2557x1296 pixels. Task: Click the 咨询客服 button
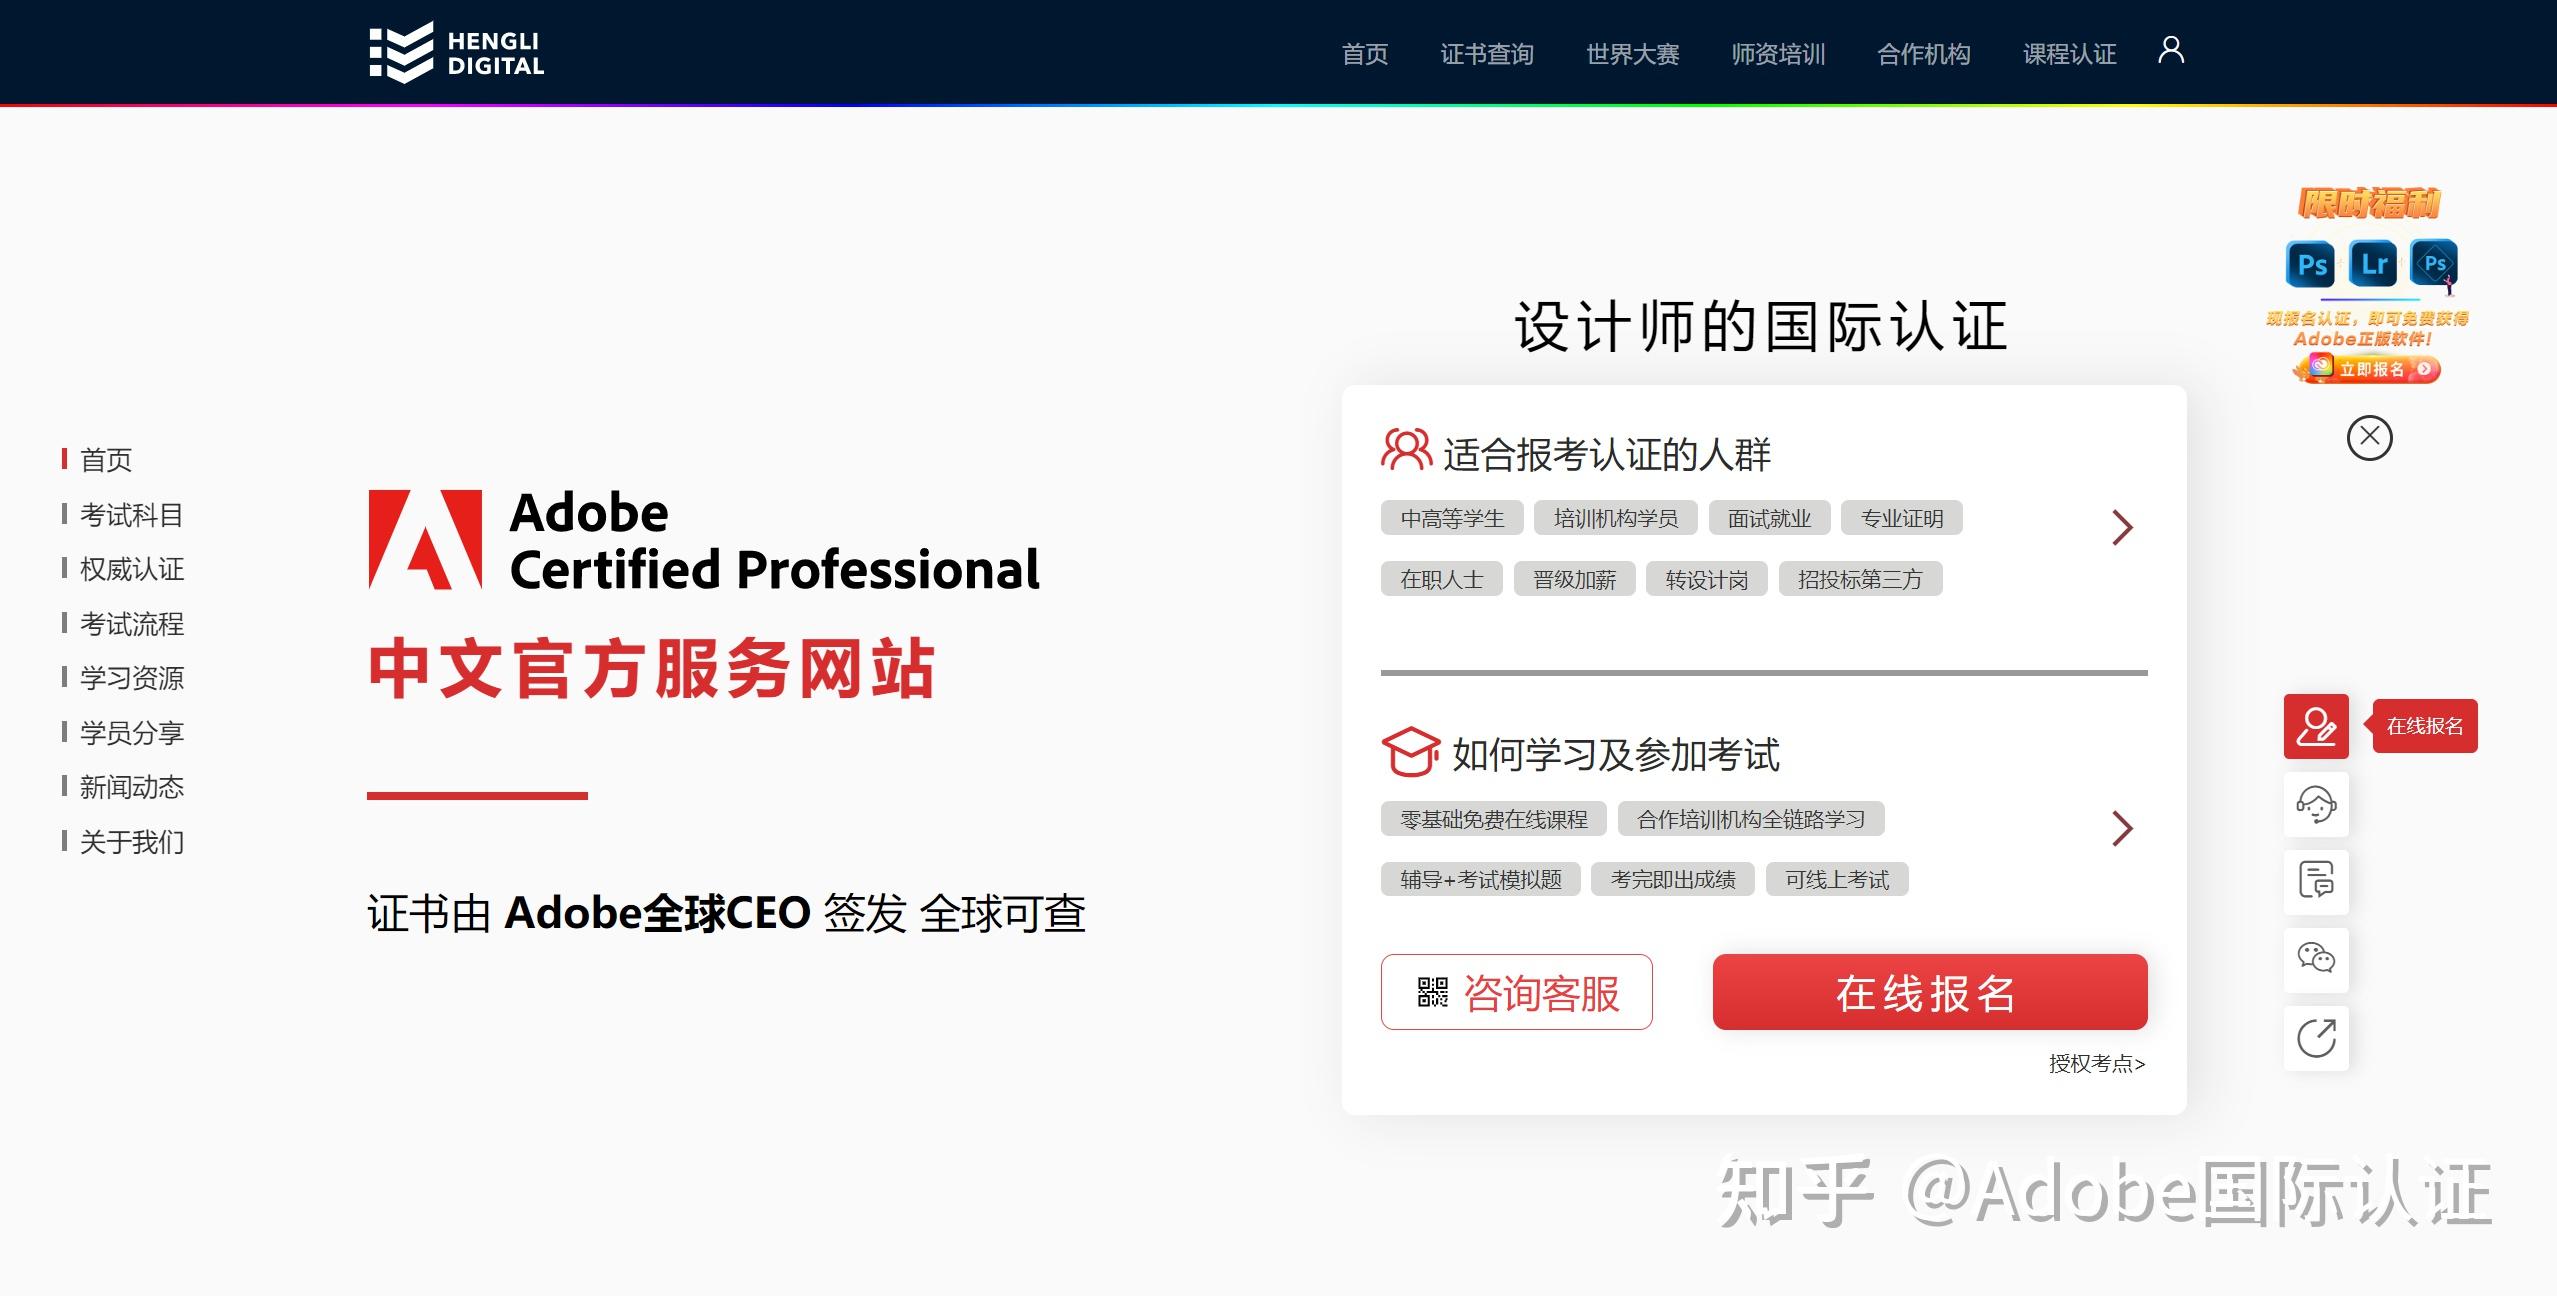(1516, 992)
